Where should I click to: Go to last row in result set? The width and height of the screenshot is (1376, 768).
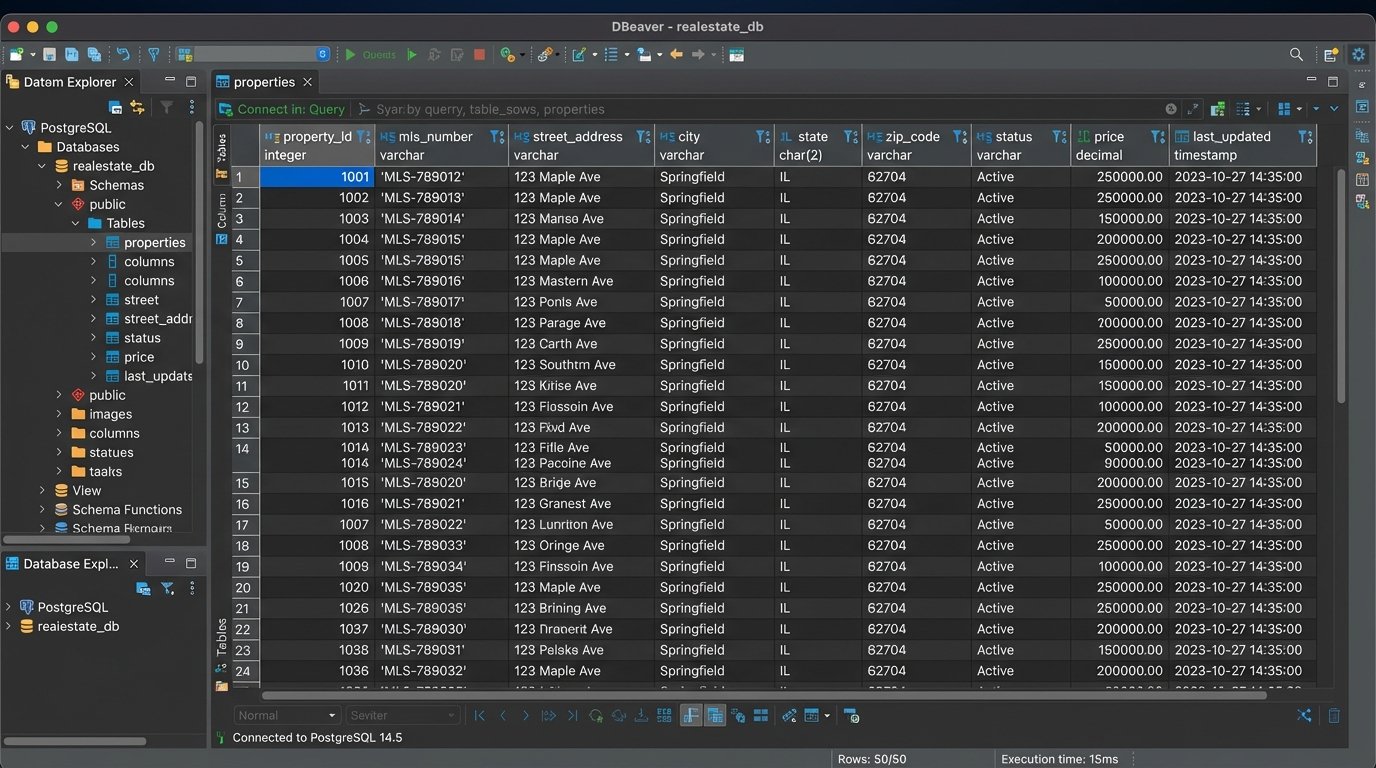572,716
